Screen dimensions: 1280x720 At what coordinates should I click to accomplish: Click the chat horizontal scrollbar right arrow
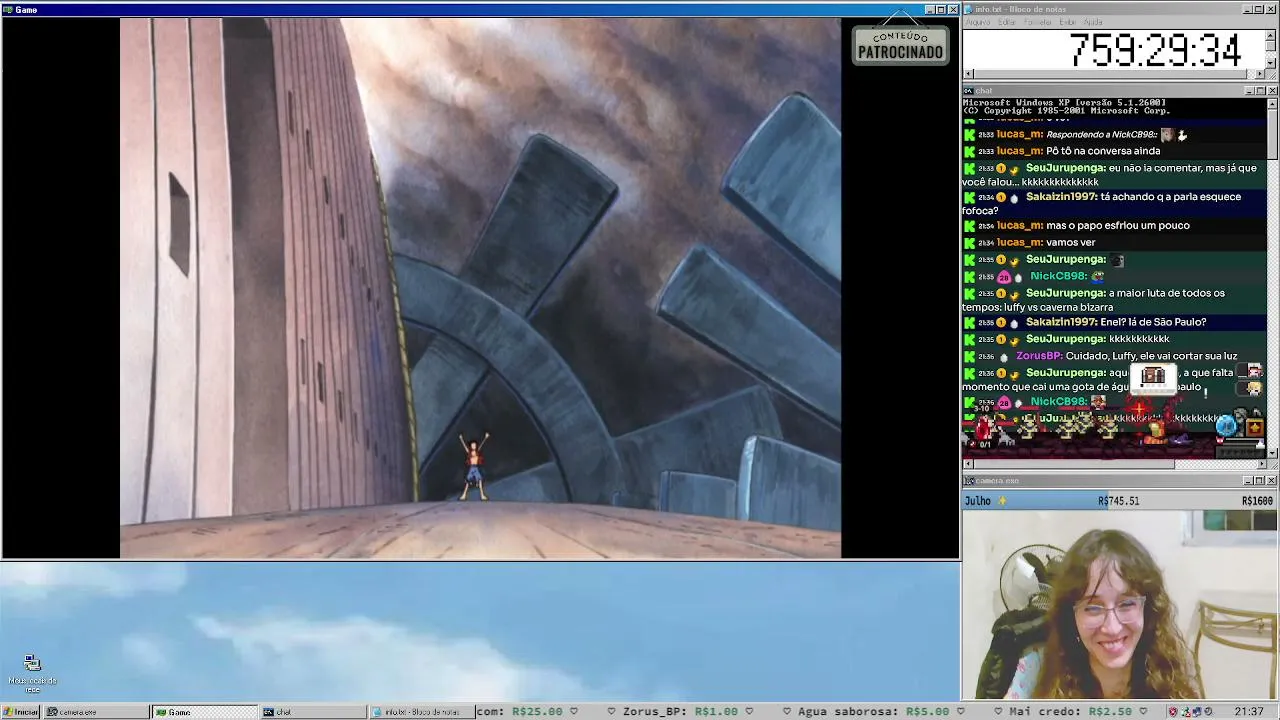1262,463
